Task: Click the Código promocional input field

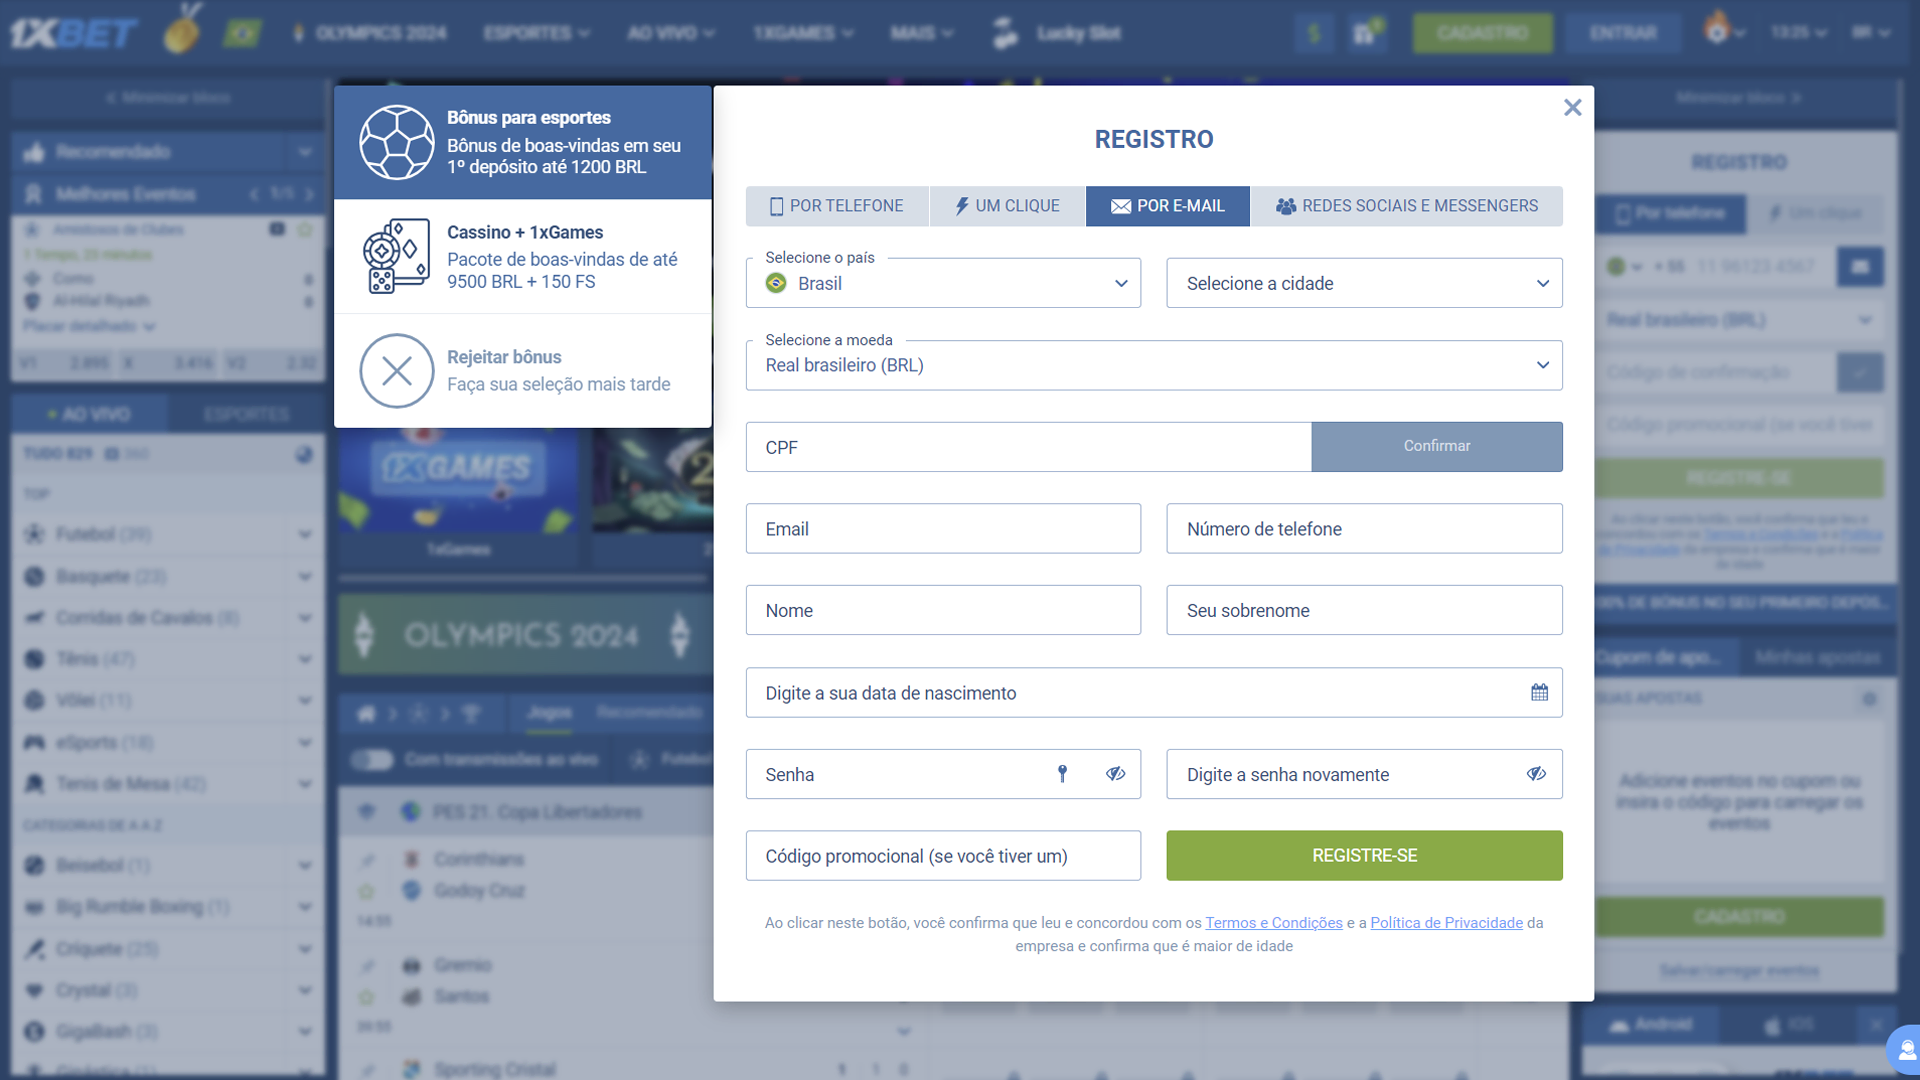Action: point(943,855)
